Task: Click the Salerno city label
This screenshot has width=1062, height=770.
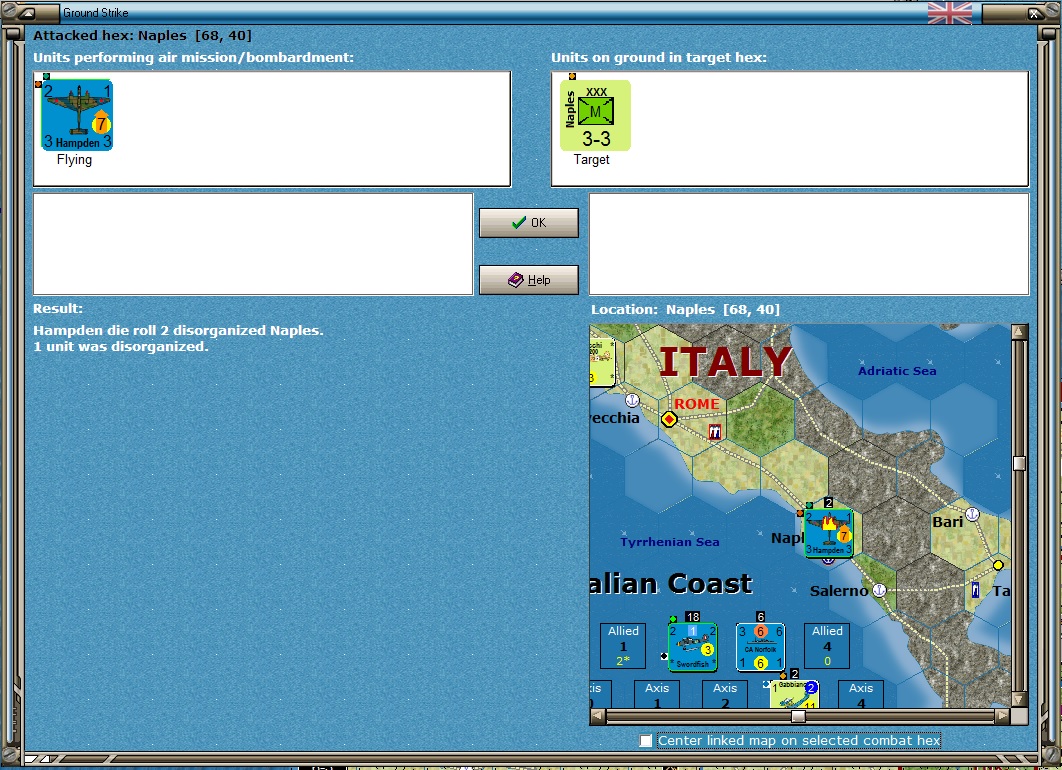Action: (839, 591)
